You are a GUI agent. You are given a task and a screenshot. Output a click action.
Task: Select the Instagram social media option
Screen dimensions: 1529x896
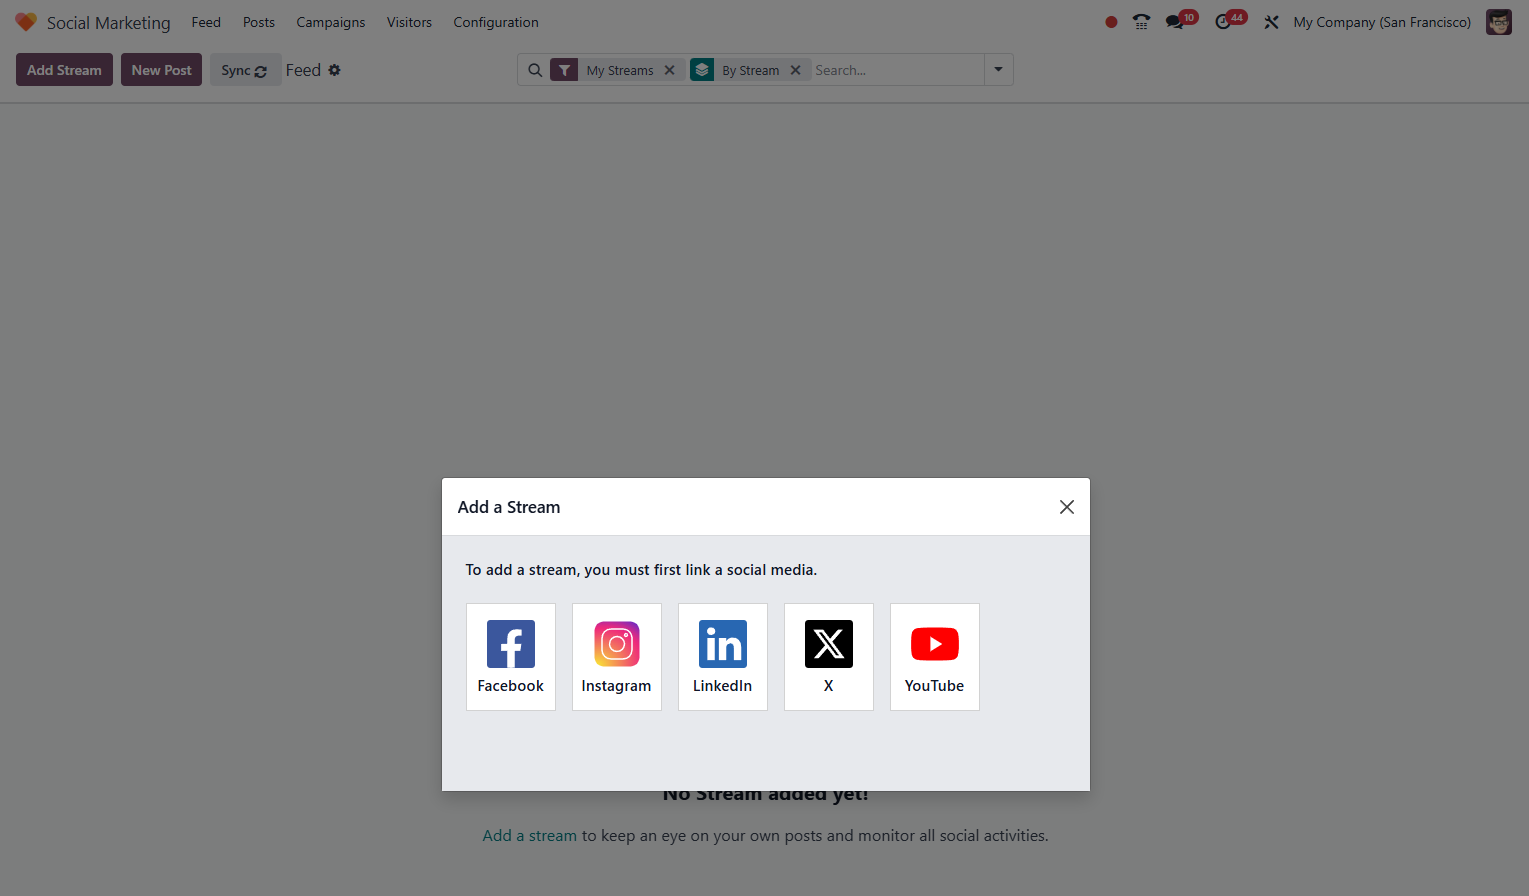point(617,657)
